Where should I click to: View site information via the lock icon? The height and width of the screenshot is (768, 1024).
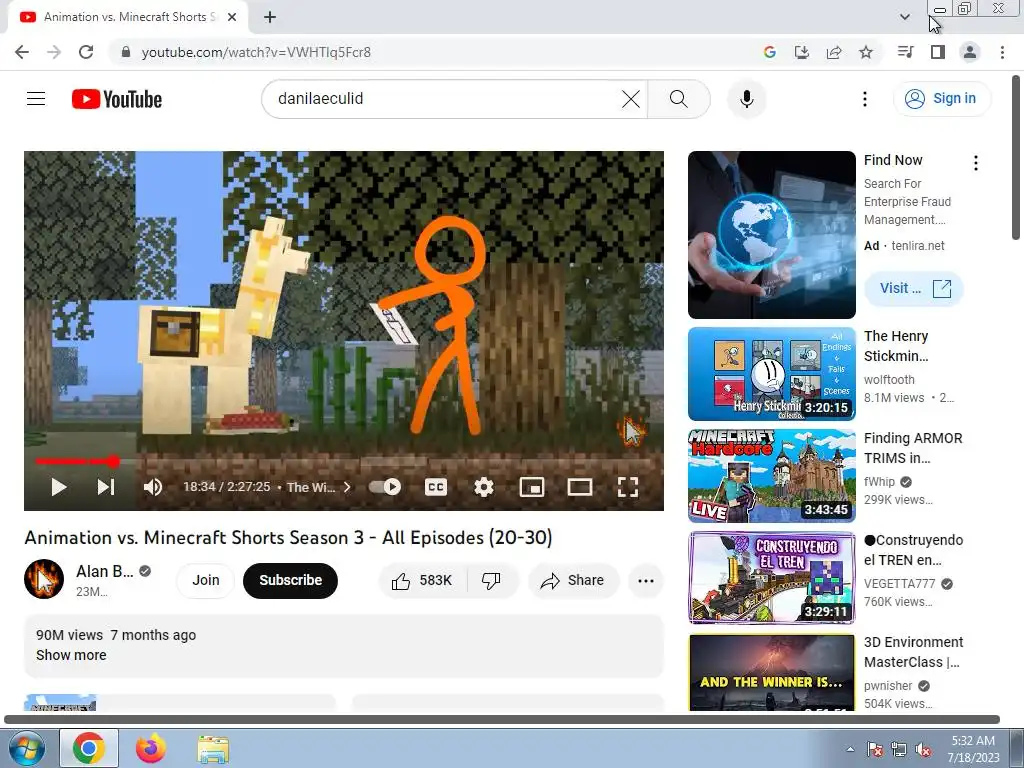point(126,52)
